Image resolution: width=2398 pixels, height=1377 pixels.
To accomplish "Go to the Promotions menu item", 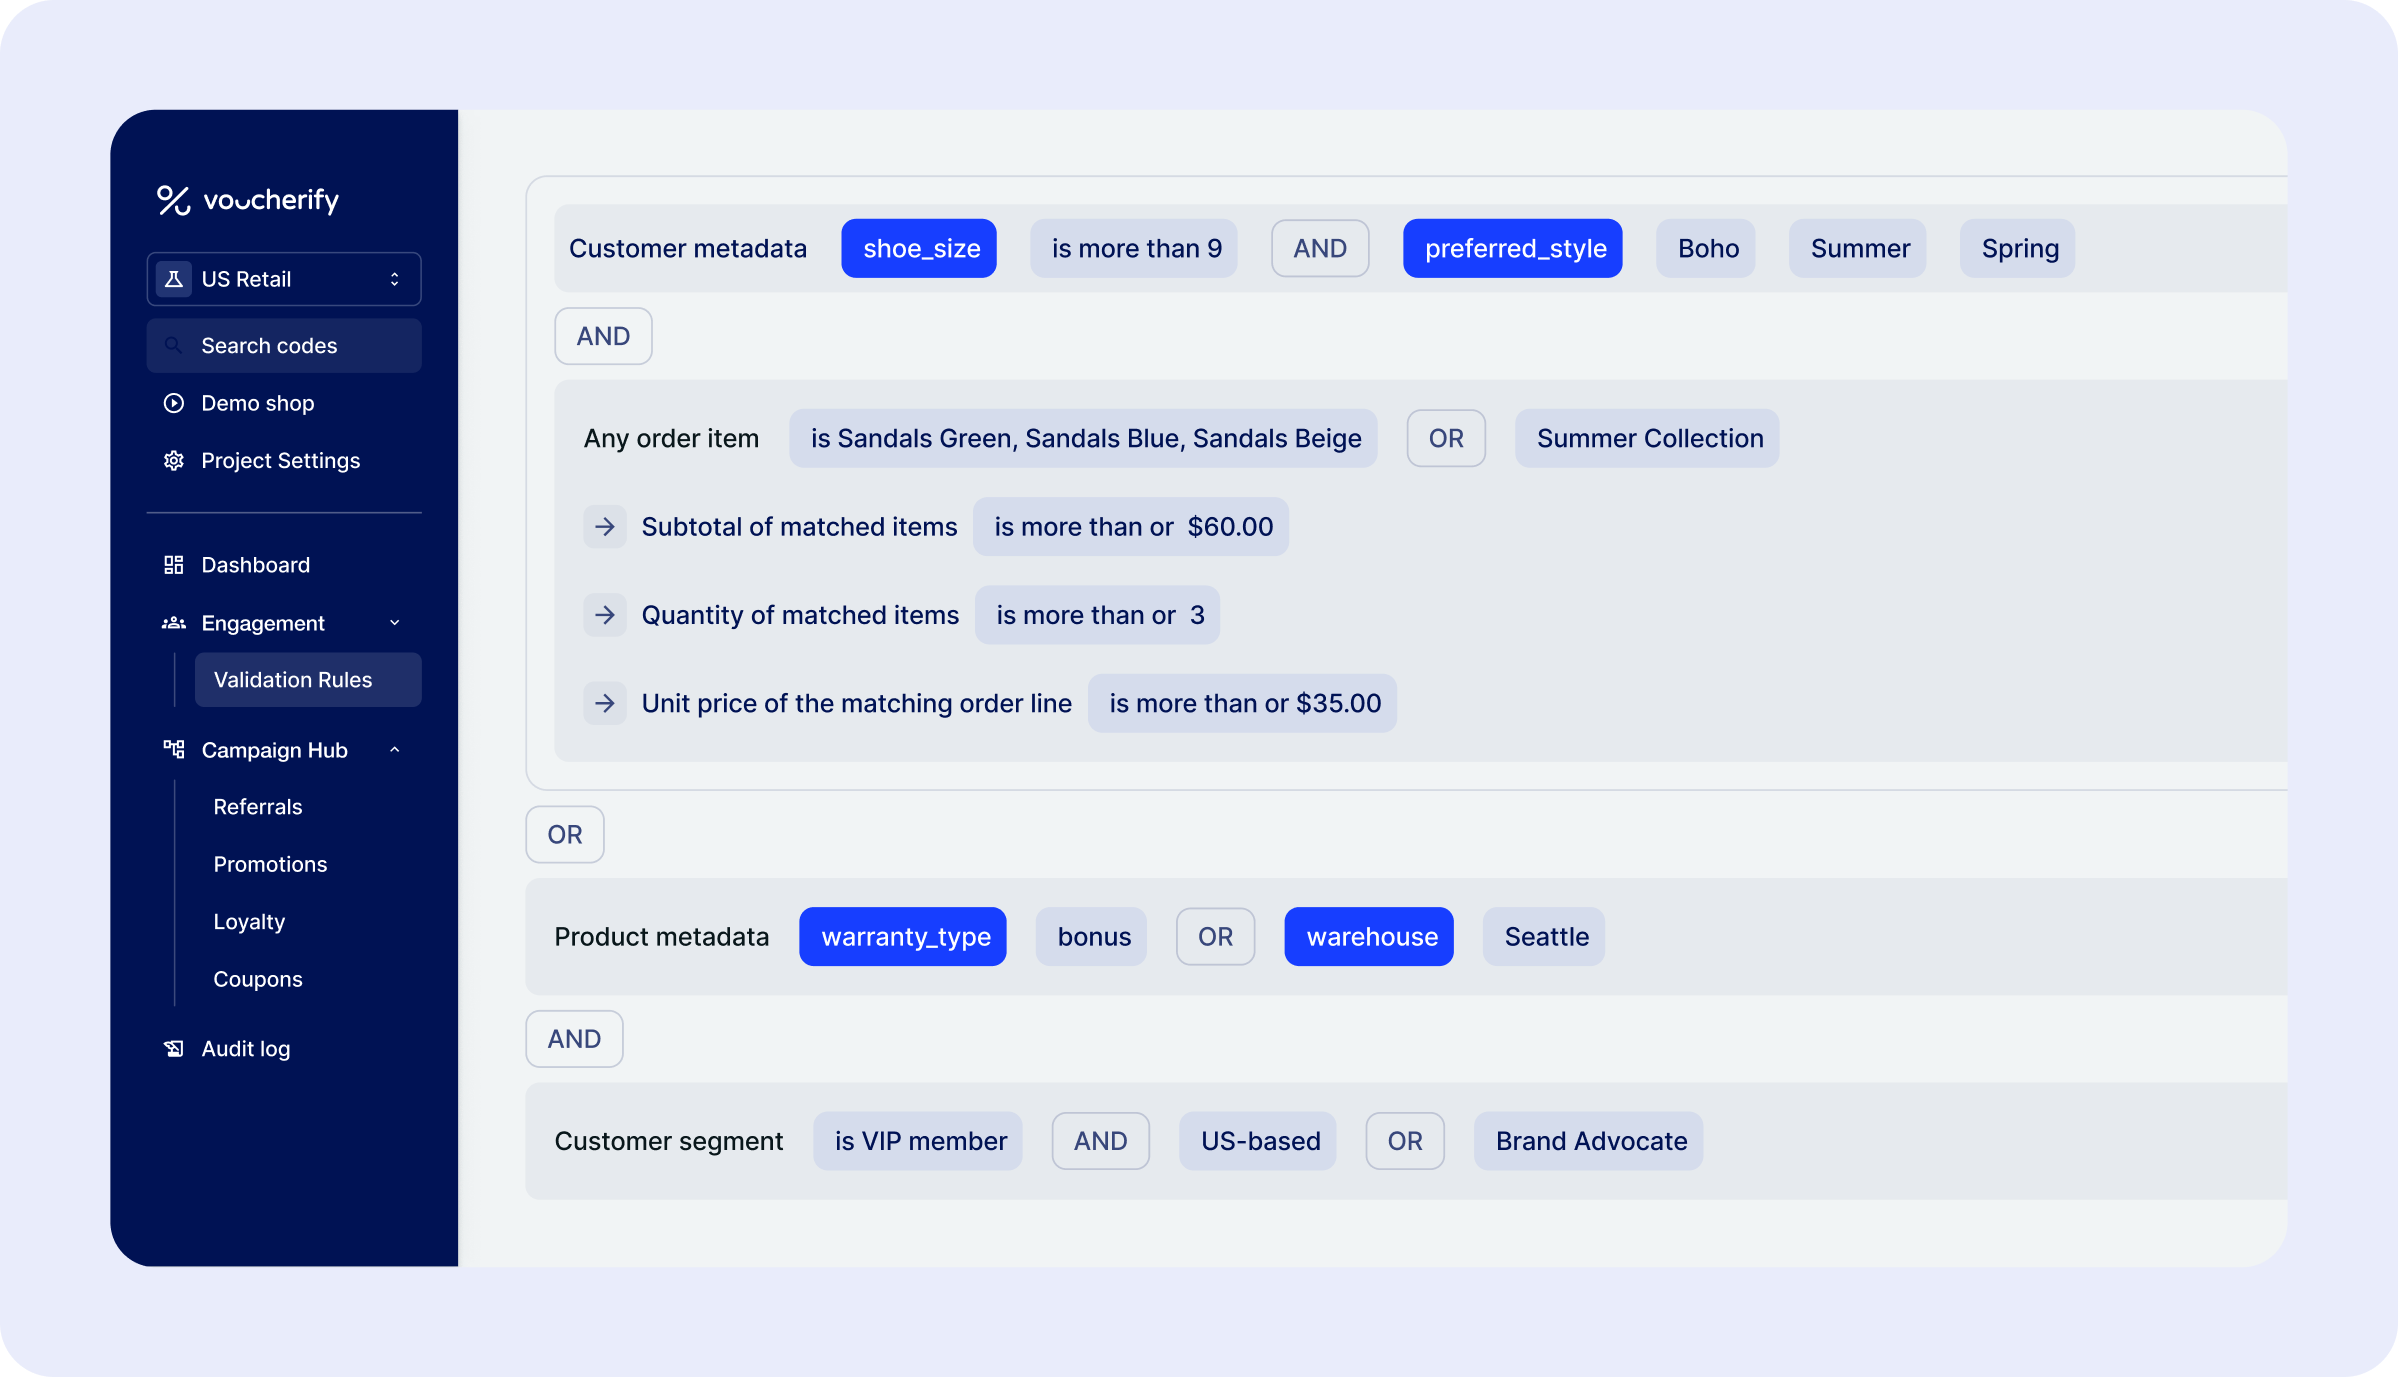I will click(270, 864).
